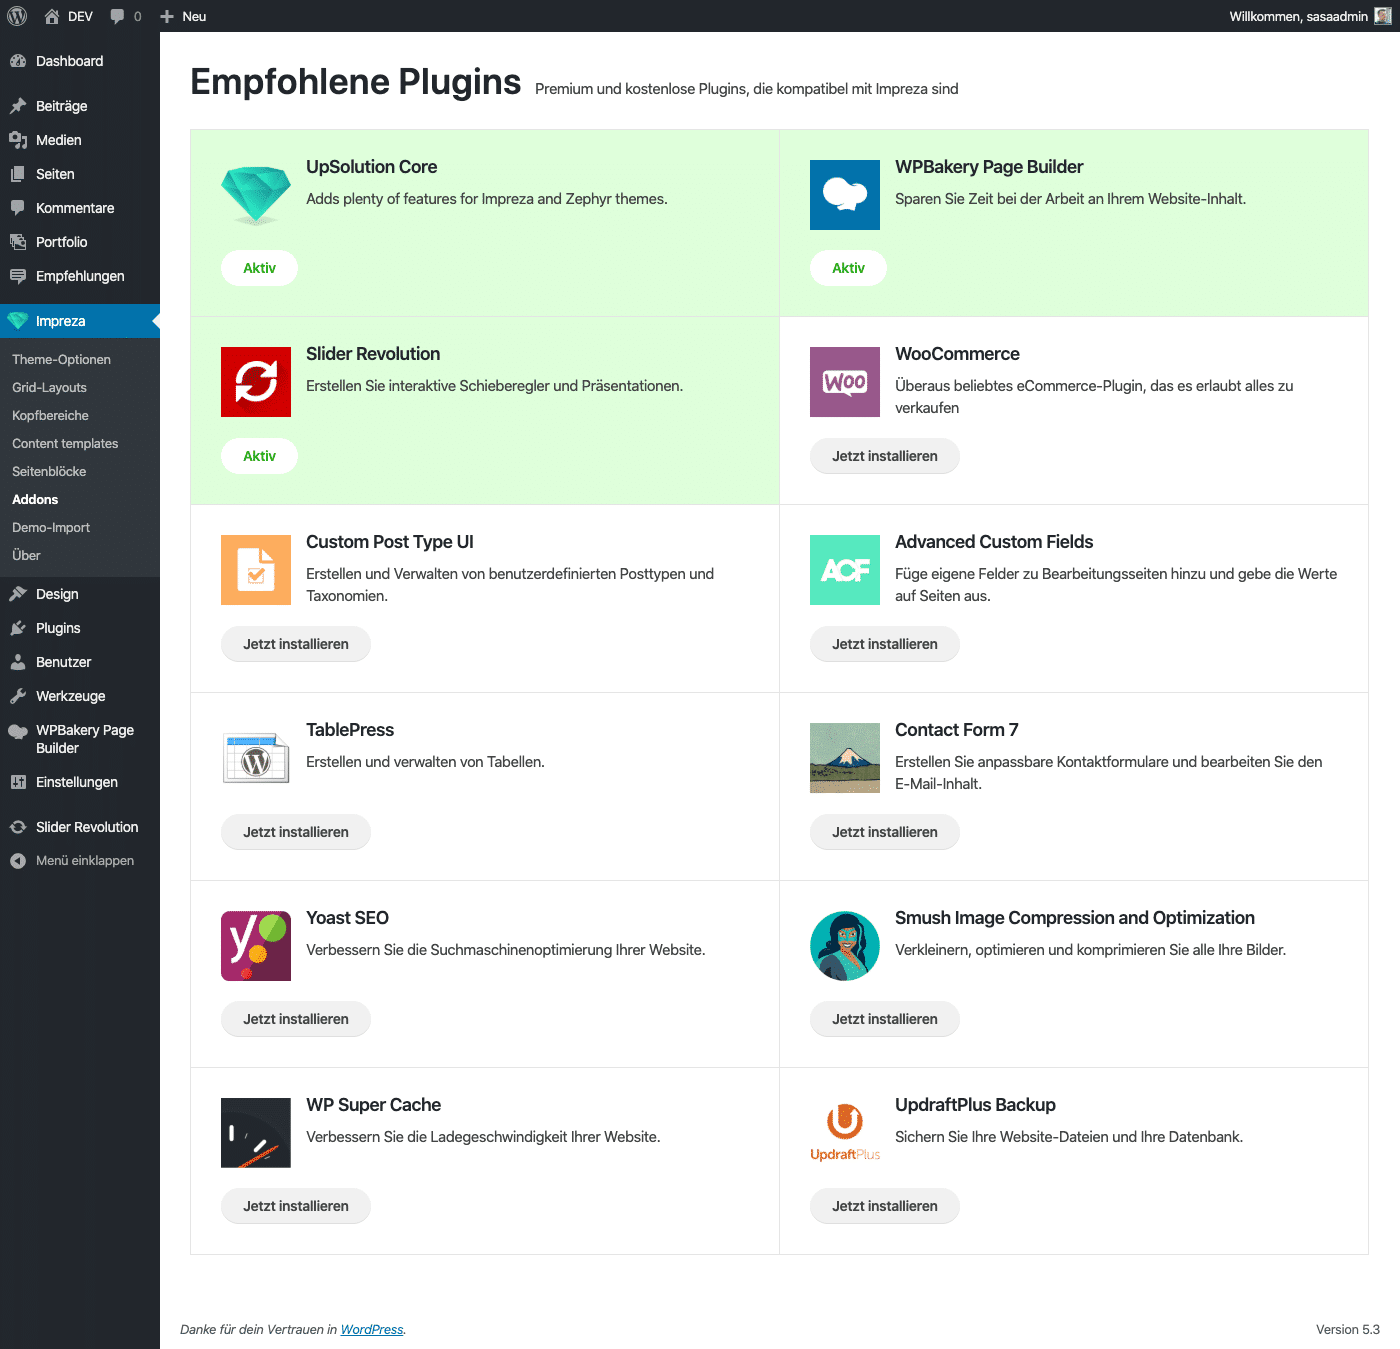The image size is (1400, 1349).
Task: Click Menü einklappen text label
Action: pyautogui.click(x=85, y=861)
